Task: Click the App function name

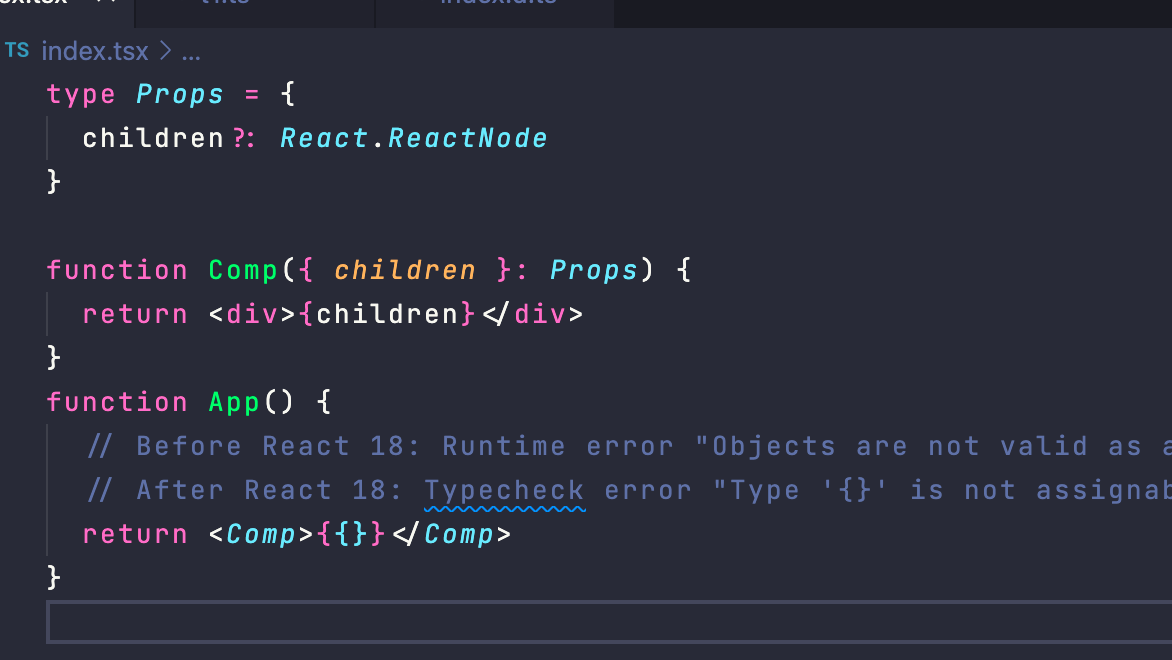Action: pos(235,402)
